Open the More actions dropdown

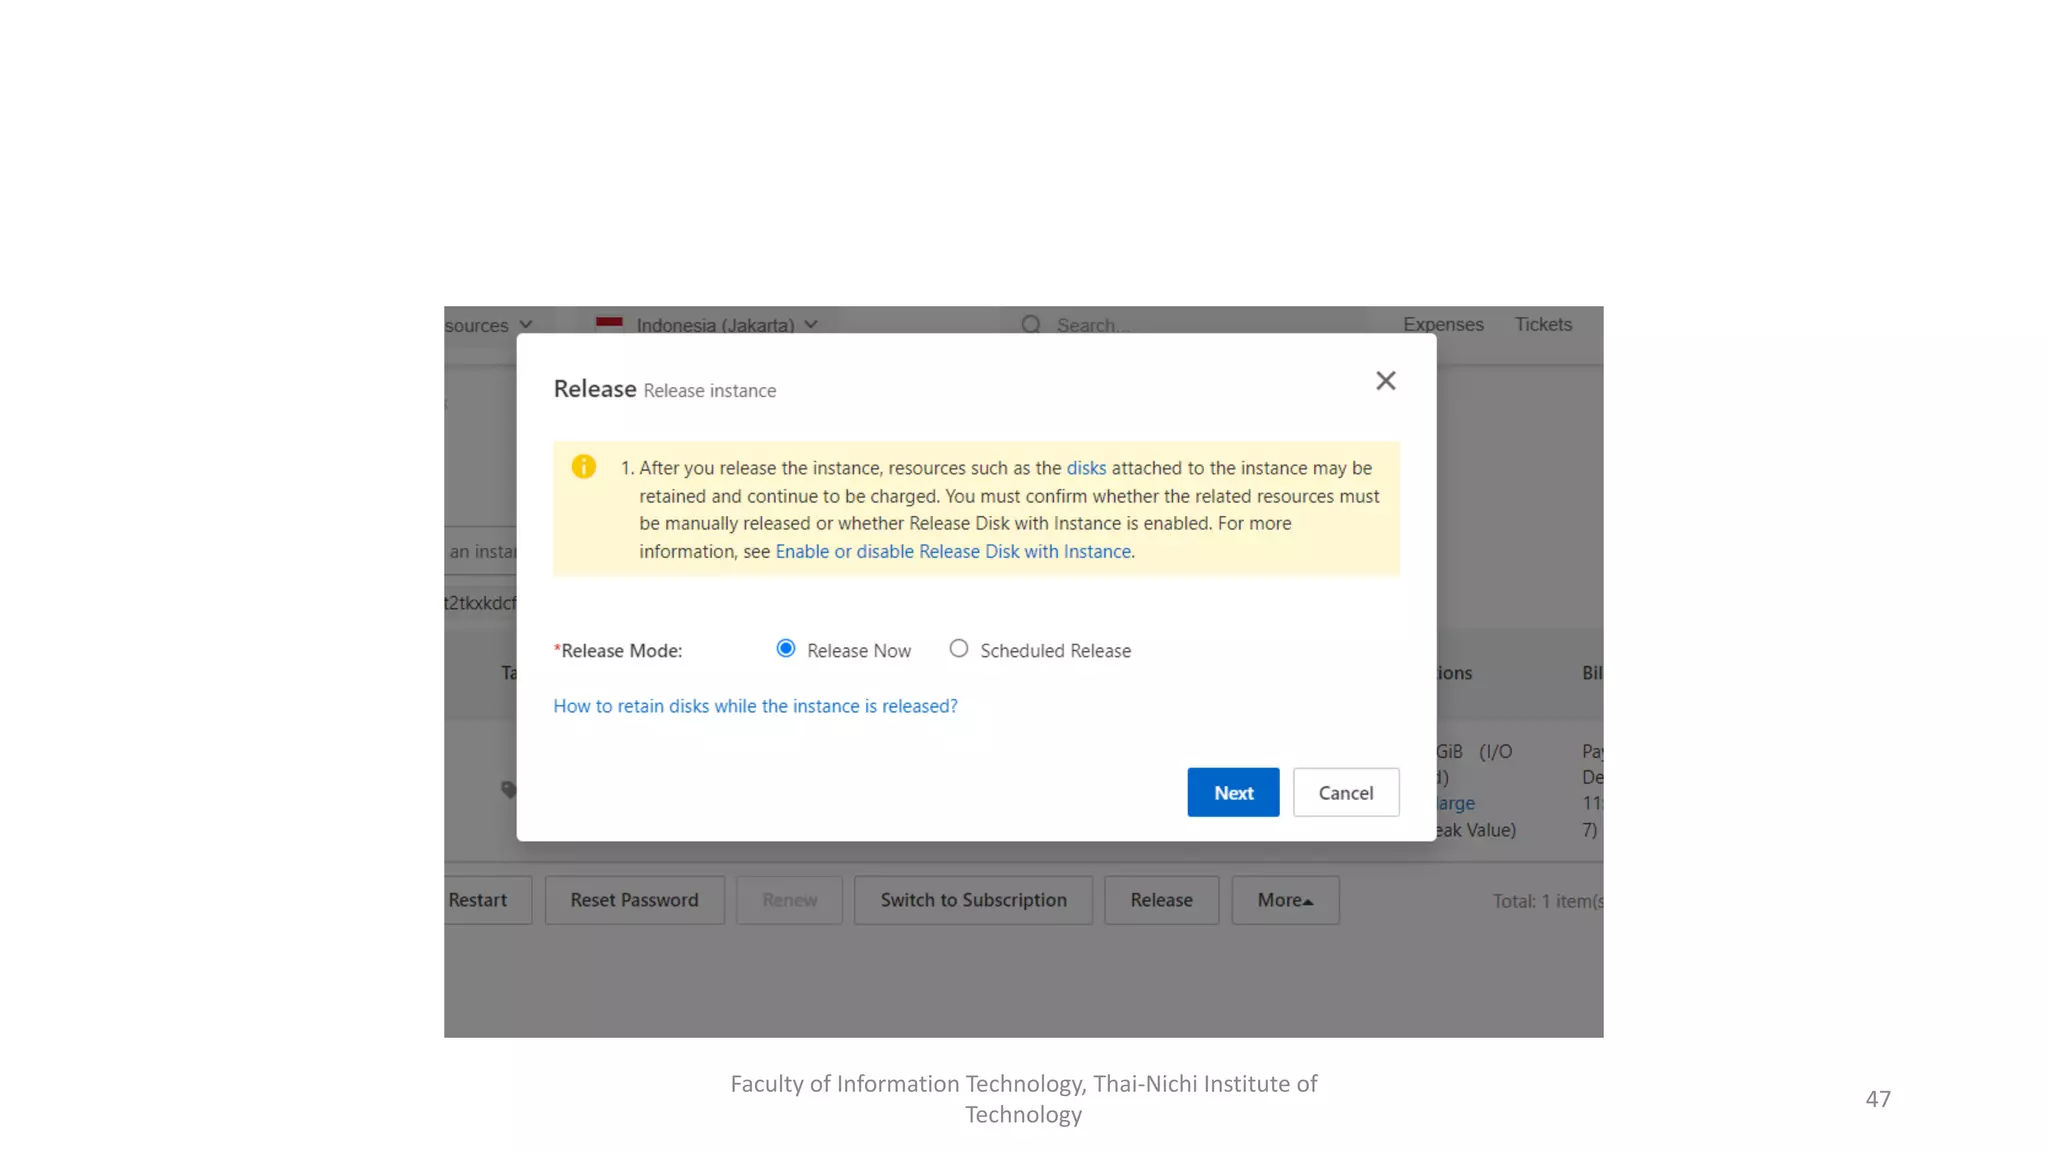(x=1285, y=900)
